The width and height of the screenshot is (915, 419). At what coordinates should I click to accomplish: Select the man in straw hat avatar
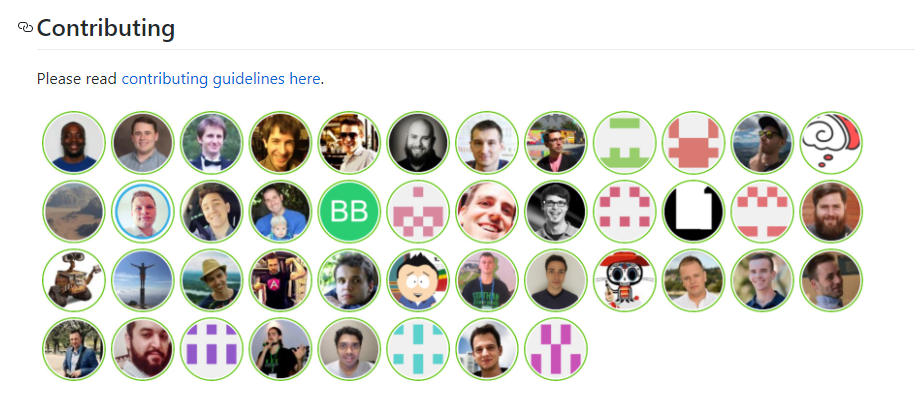211,280
